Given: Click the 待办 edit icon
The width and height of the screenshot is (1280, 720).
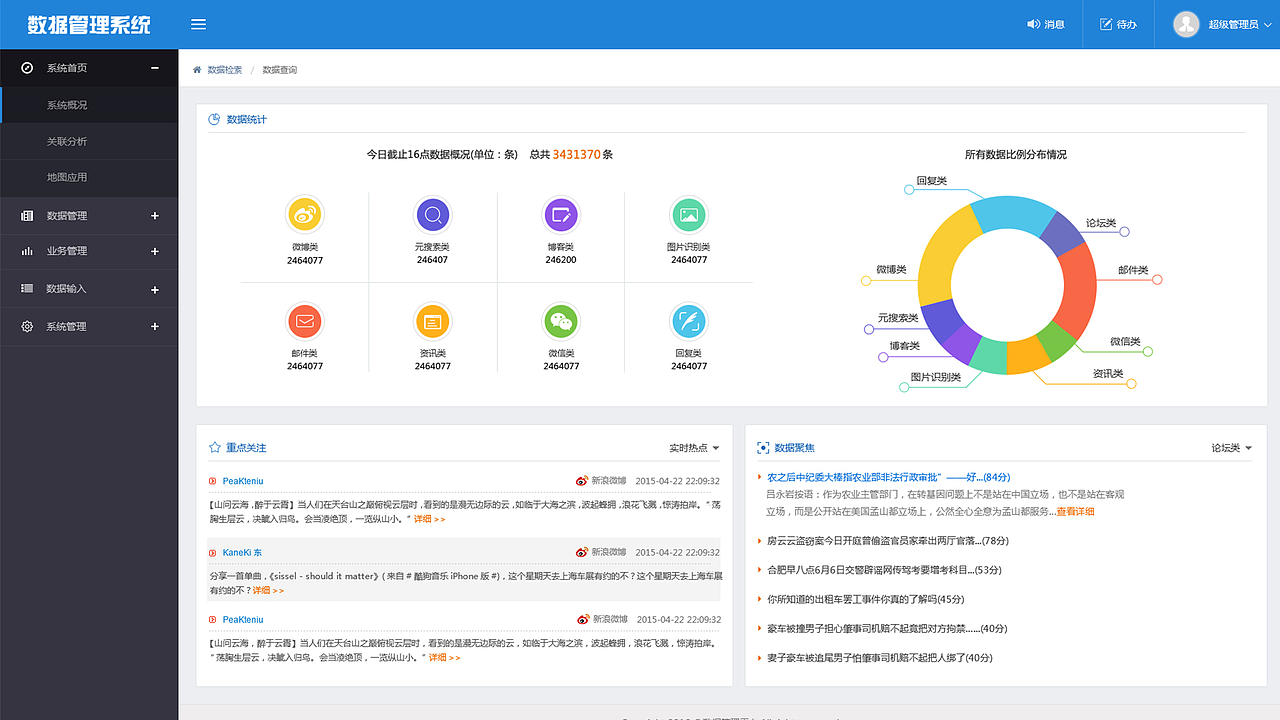Looking at the screenshot, I should tap(1106, 24).
